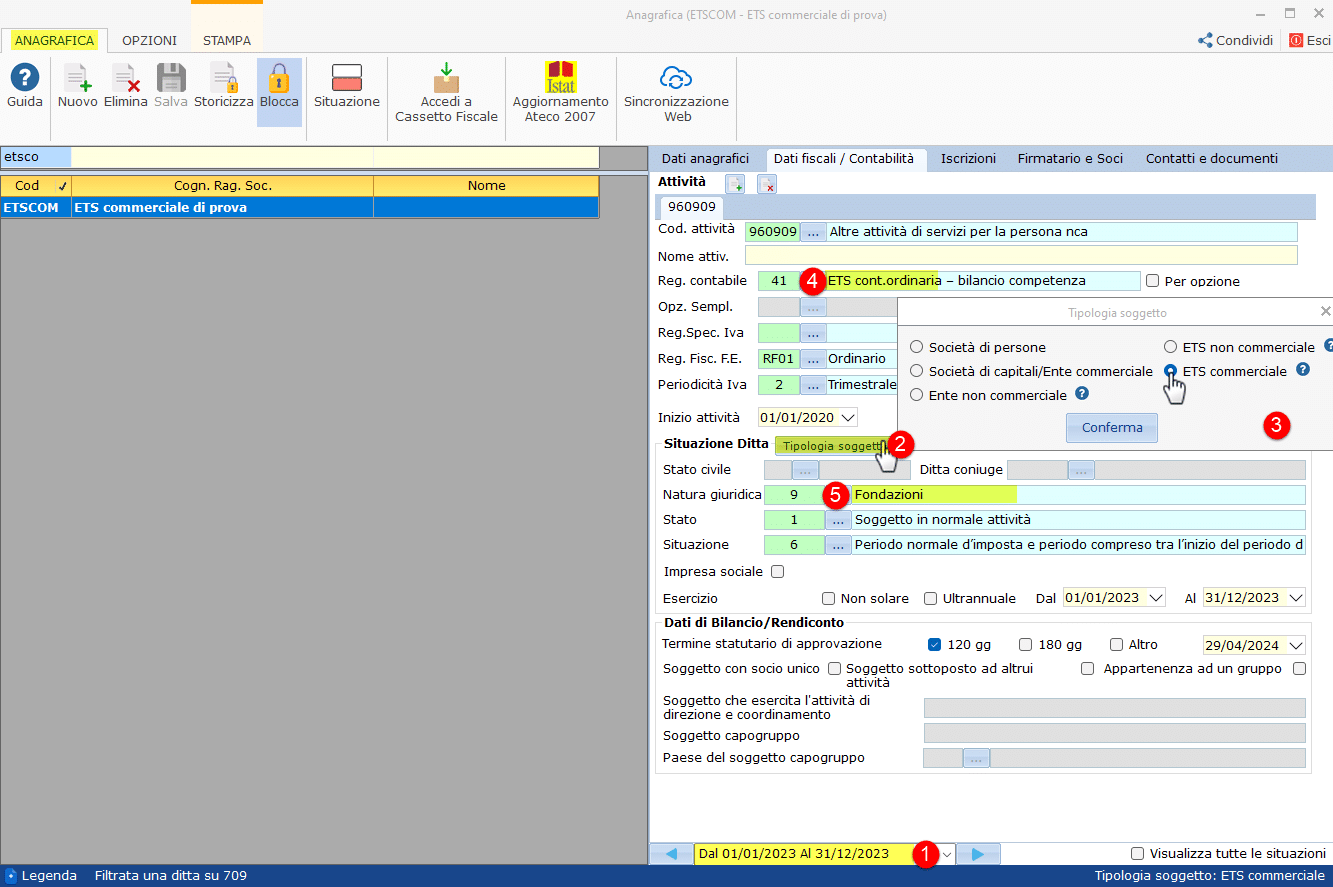Open the Legenda in status bar

(41, 875)
